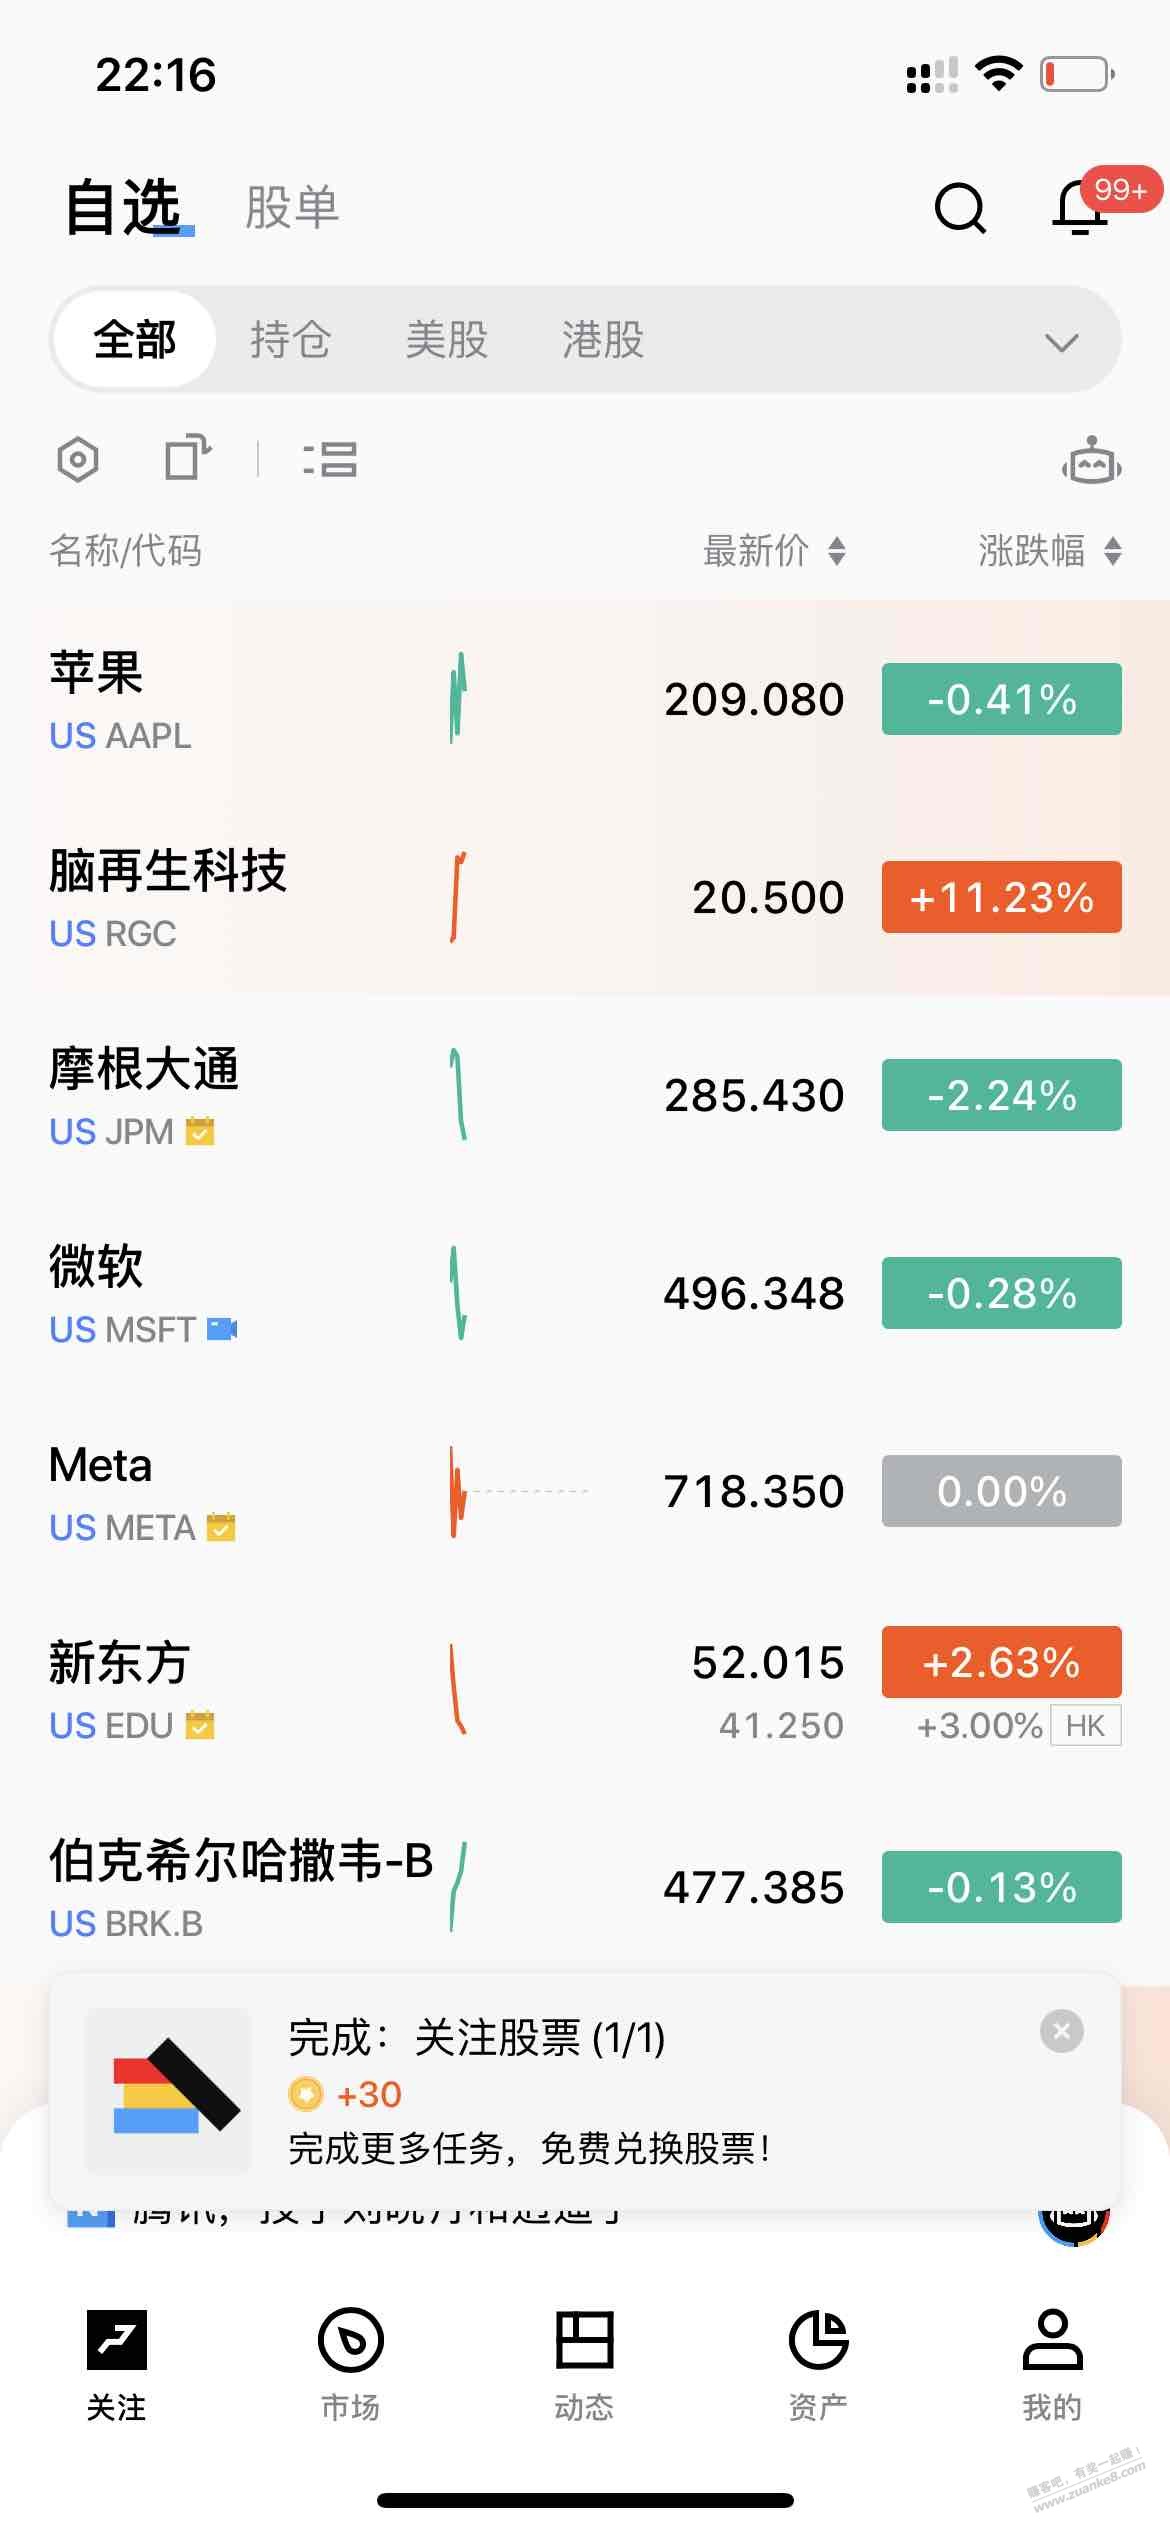Switch to the 股单 tab
Image resolution: width=1170 pixels, height=2532 pixels.
[x=292, y=208]
